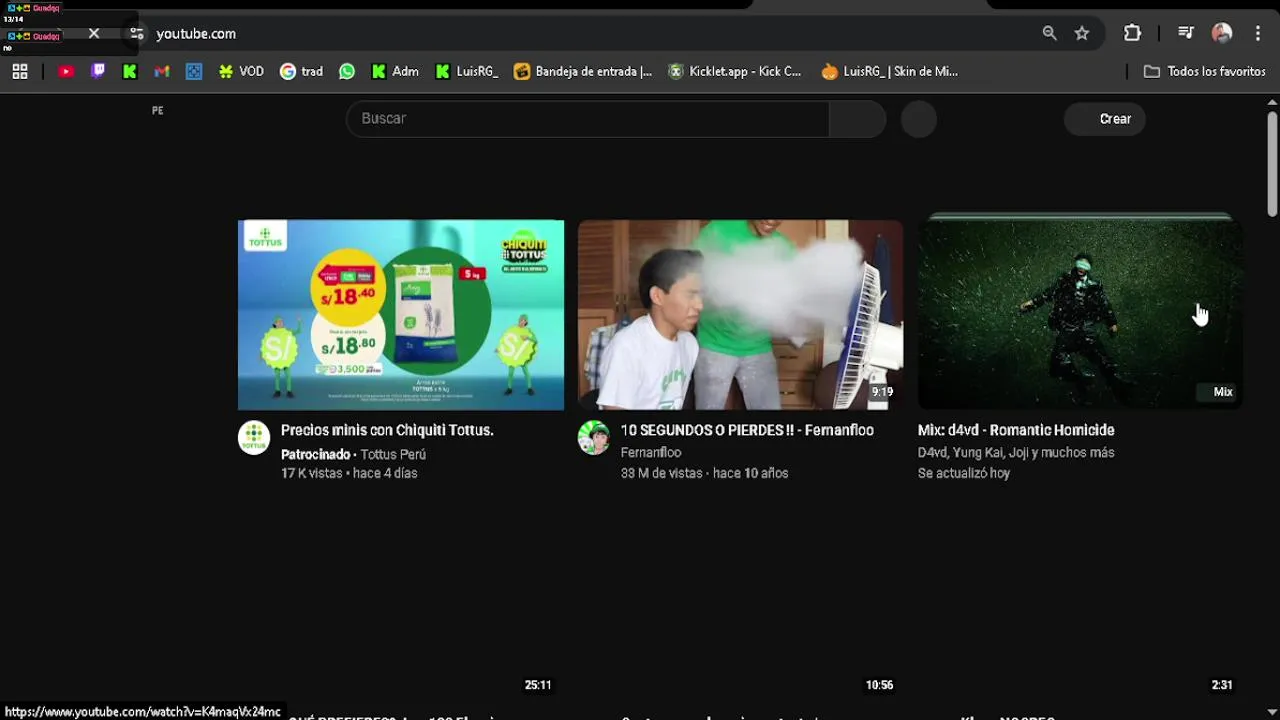Open the Fernanfloo video thumbnail

tap(741, 315)
